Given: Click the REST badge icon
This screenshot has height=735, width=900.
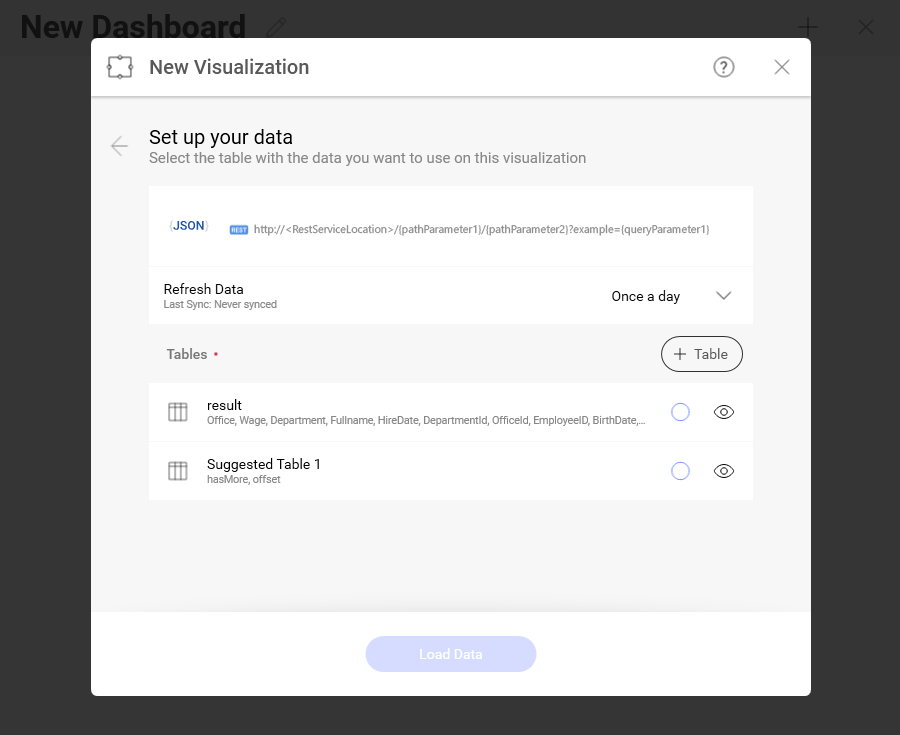Looking at the screenshot, I should click(239, 229).
